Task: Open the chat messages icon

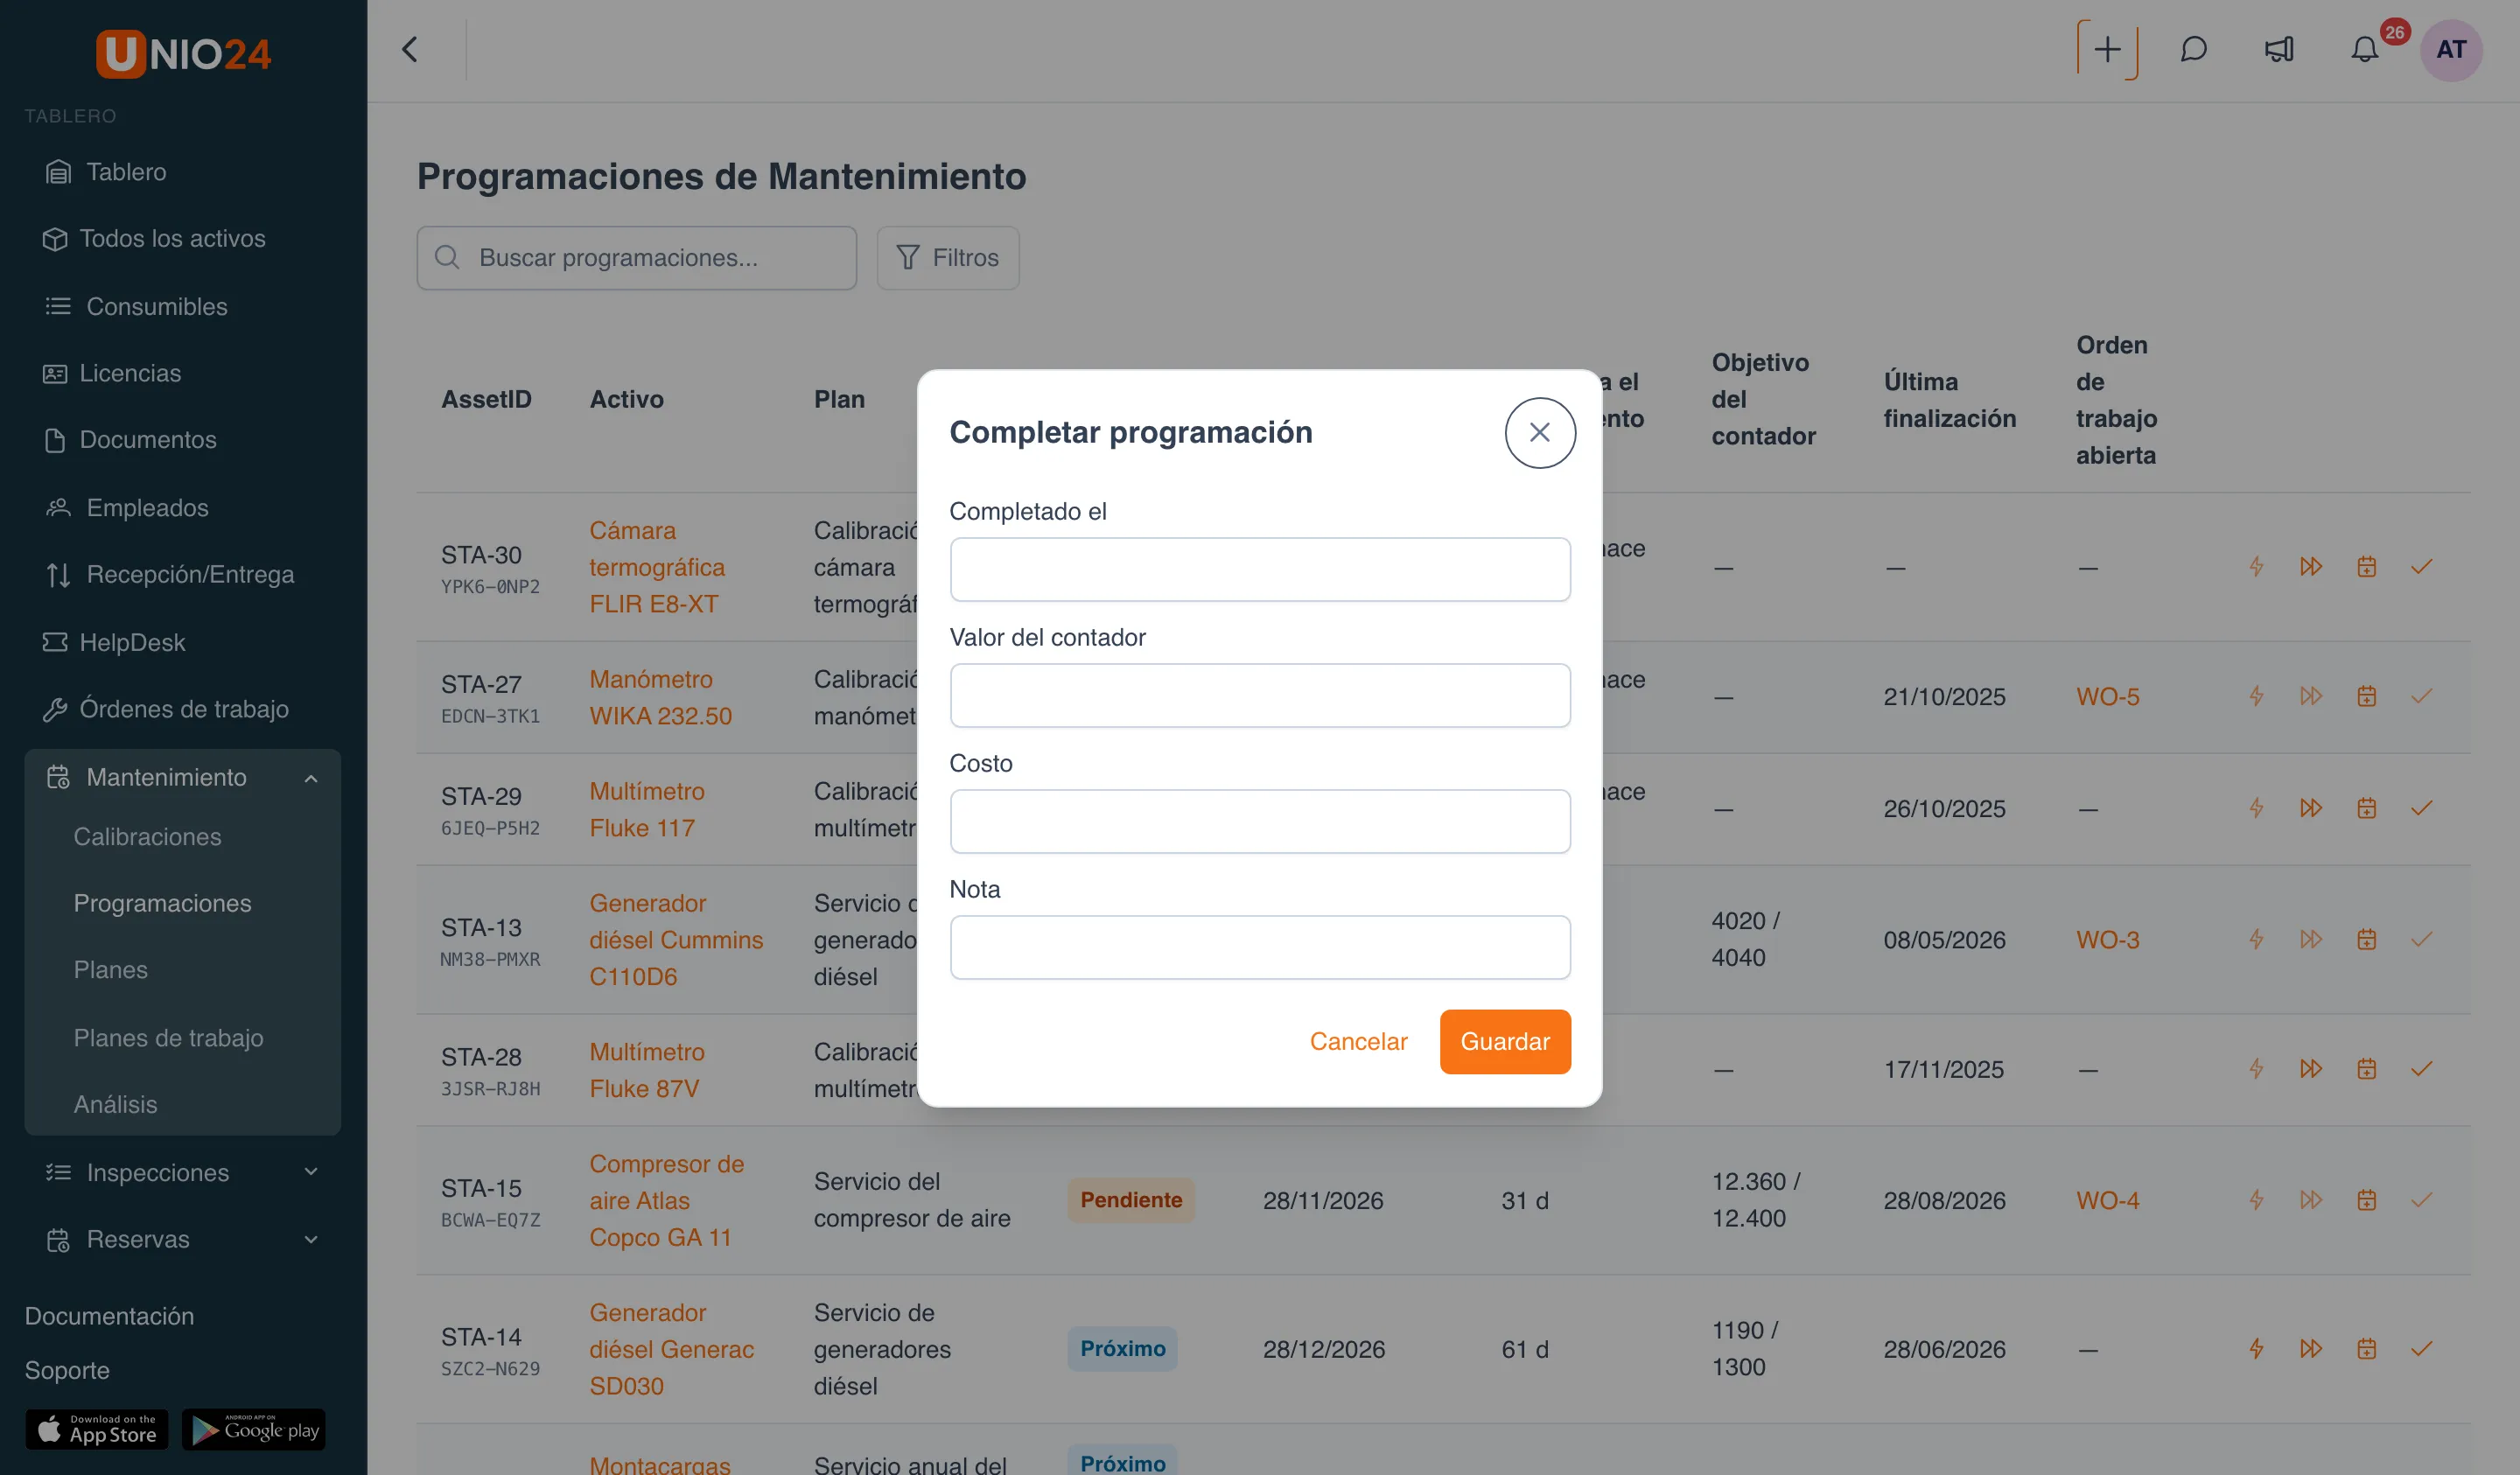Action: (x=2193, y=50)
